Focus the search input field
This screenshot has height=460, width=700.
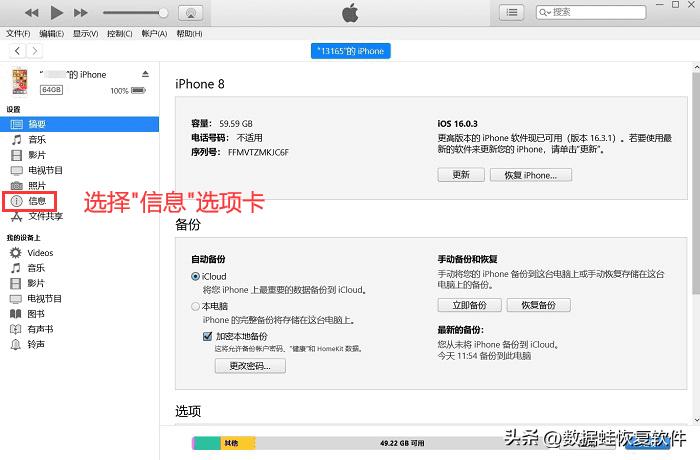click(591, 12)
